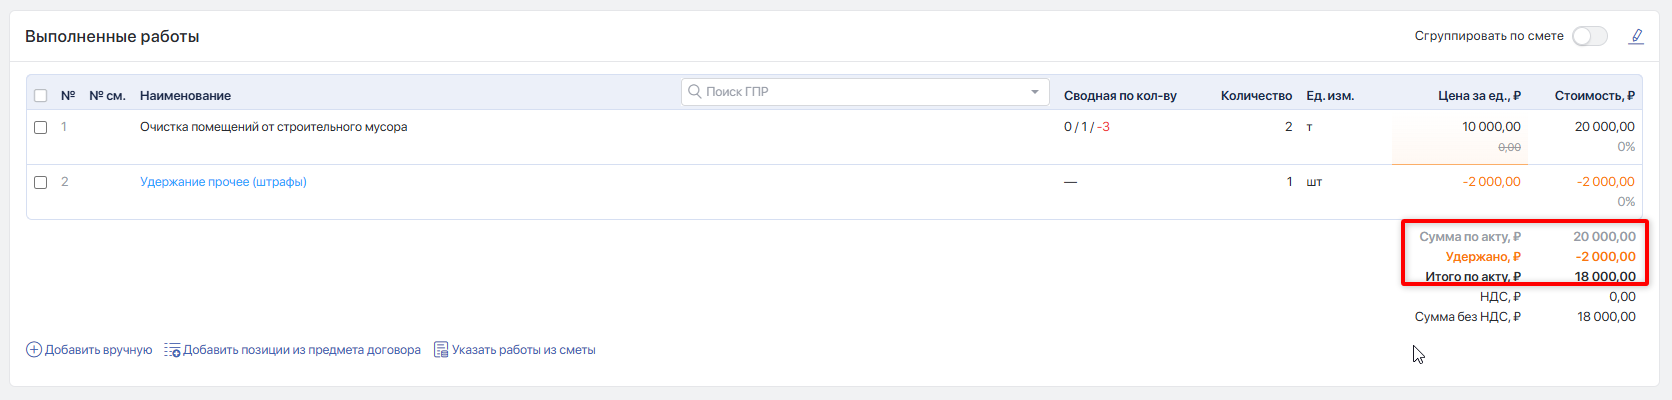Check the select-all header checkbox

click(41, 96)
